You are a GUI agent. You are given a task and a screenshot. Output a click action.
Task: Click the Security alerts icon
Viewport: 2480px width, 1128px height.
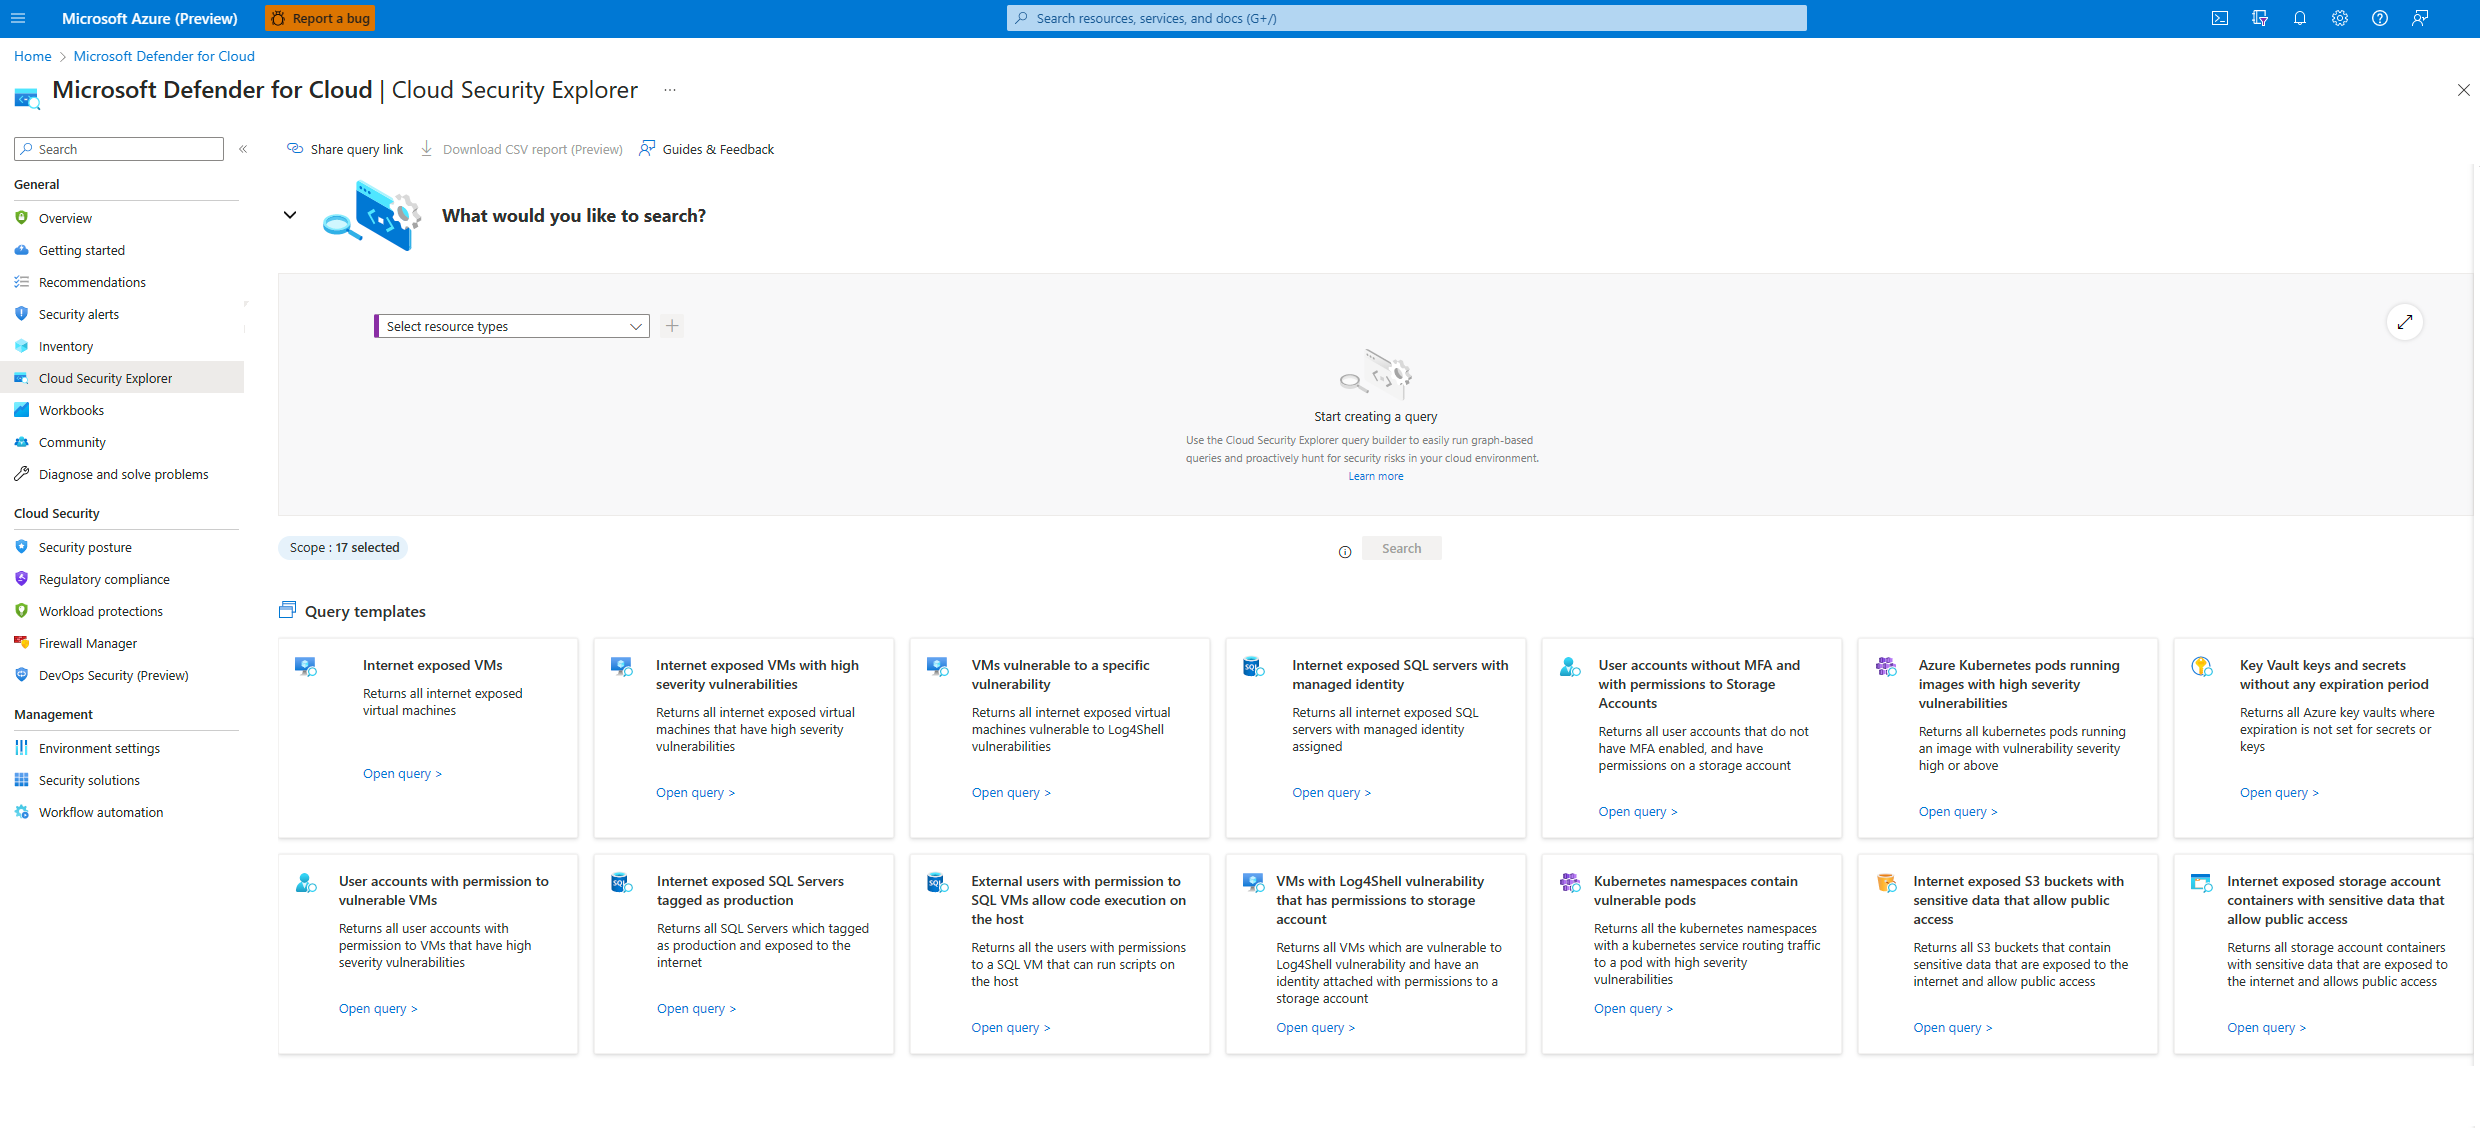coord(22,313)
